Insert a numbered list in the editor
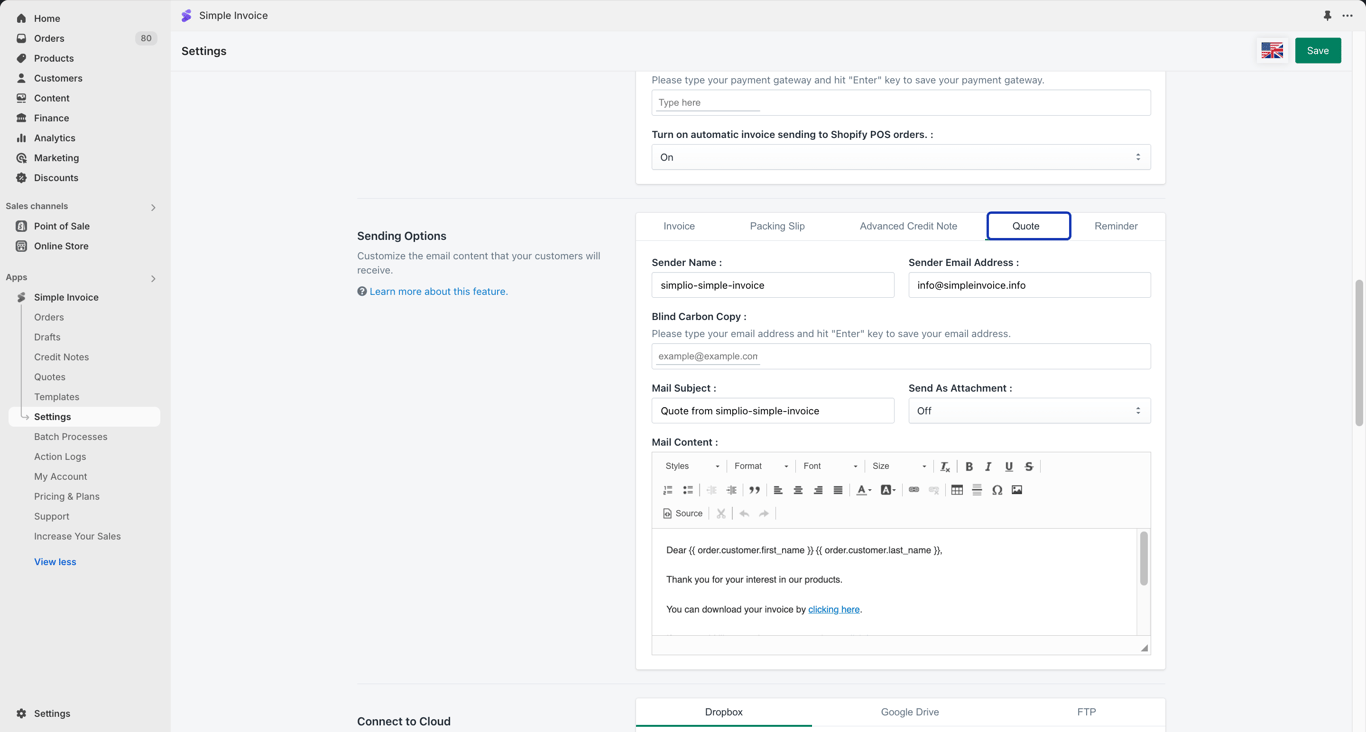Screen dimensions: 1366x732 click(x=668, y=490)
